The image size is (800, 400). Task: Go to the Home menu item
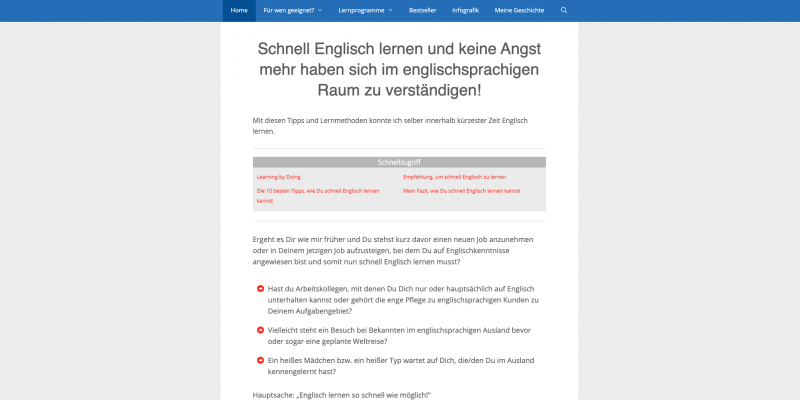click(x=239, y=10)
